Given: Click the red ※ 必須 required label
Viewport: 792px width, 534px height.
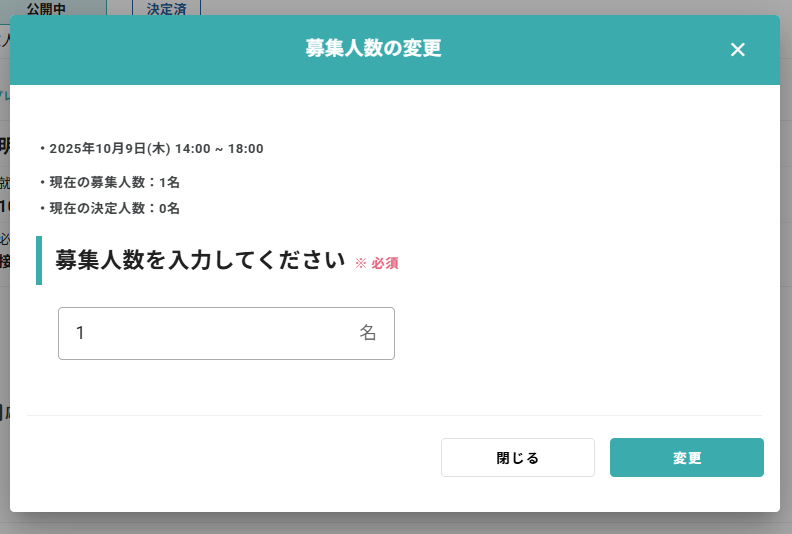Looking at the screenshot, I should [x=377, y=263].
